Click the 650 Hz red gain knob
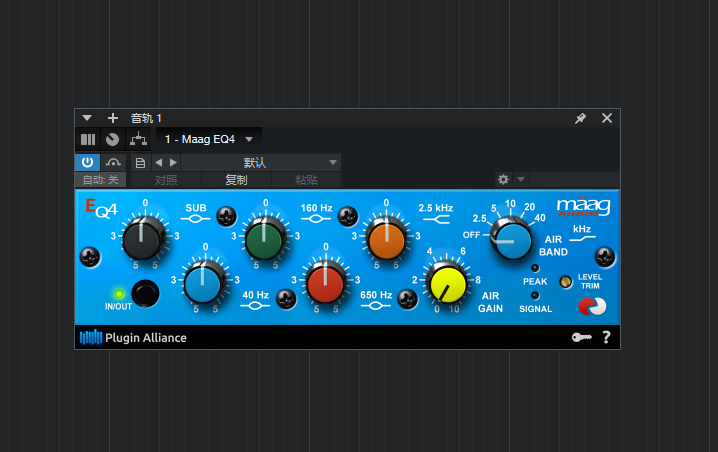The image size is (718, 452). click(325, 284)
